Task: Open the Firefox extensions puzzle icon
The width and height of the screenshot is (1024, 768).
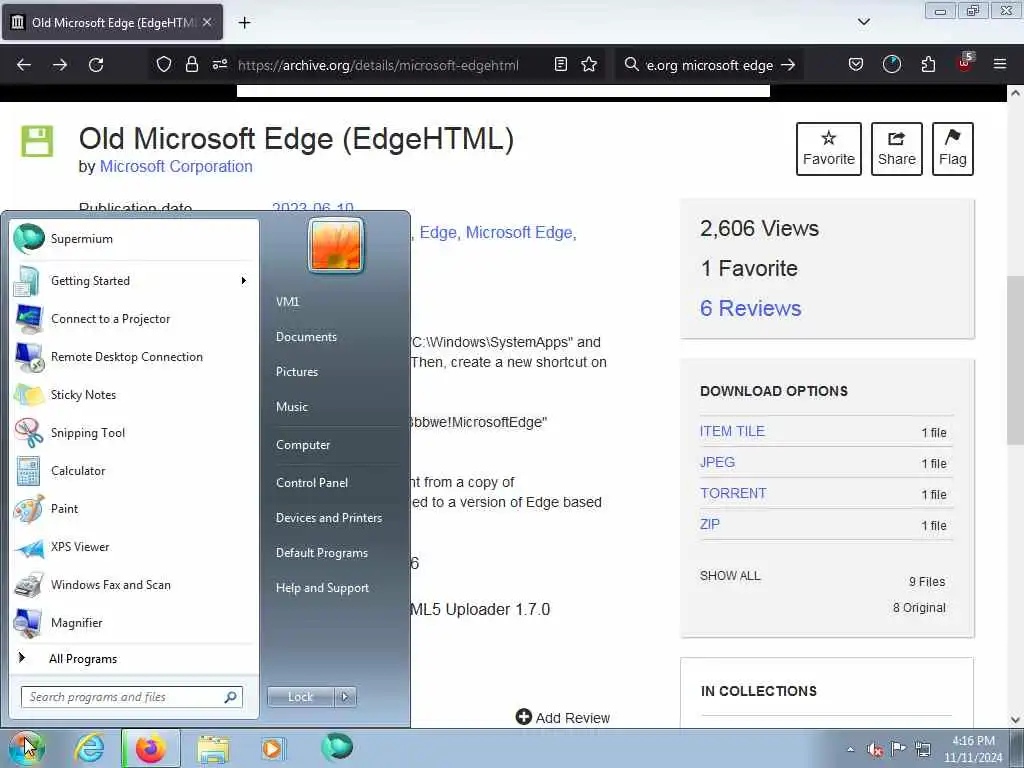Action: [928, 64]
